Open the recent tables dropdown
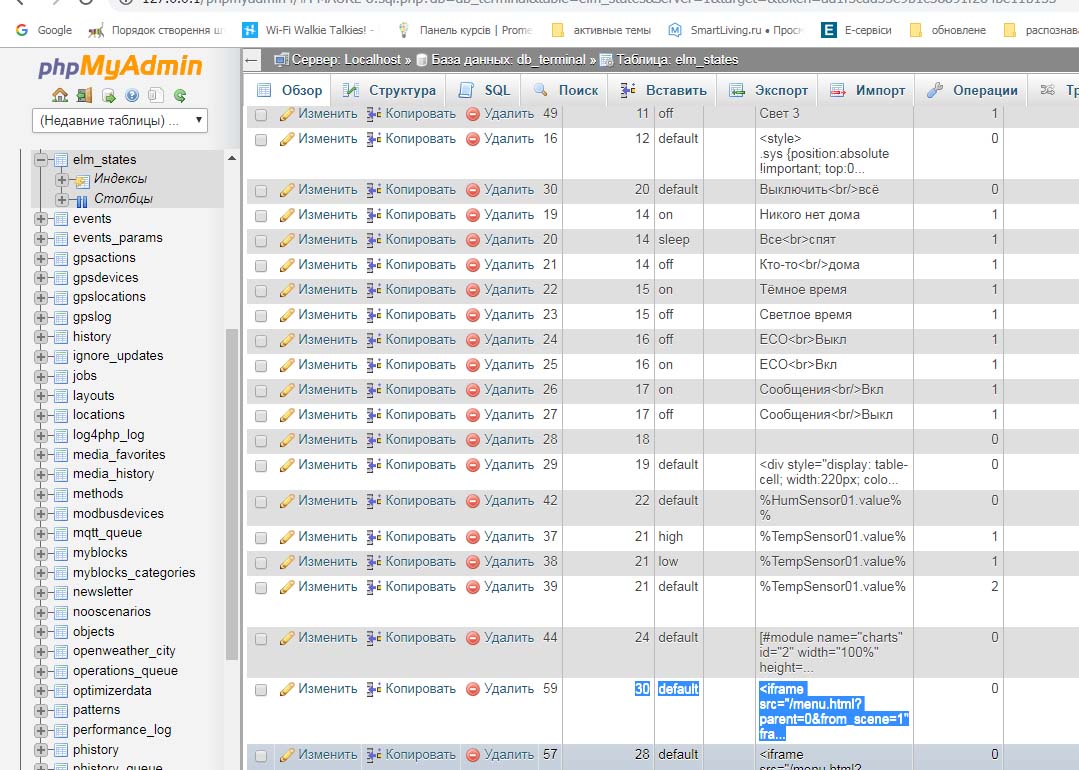This screenshot has height=770, width=1079. pos(120,121)
